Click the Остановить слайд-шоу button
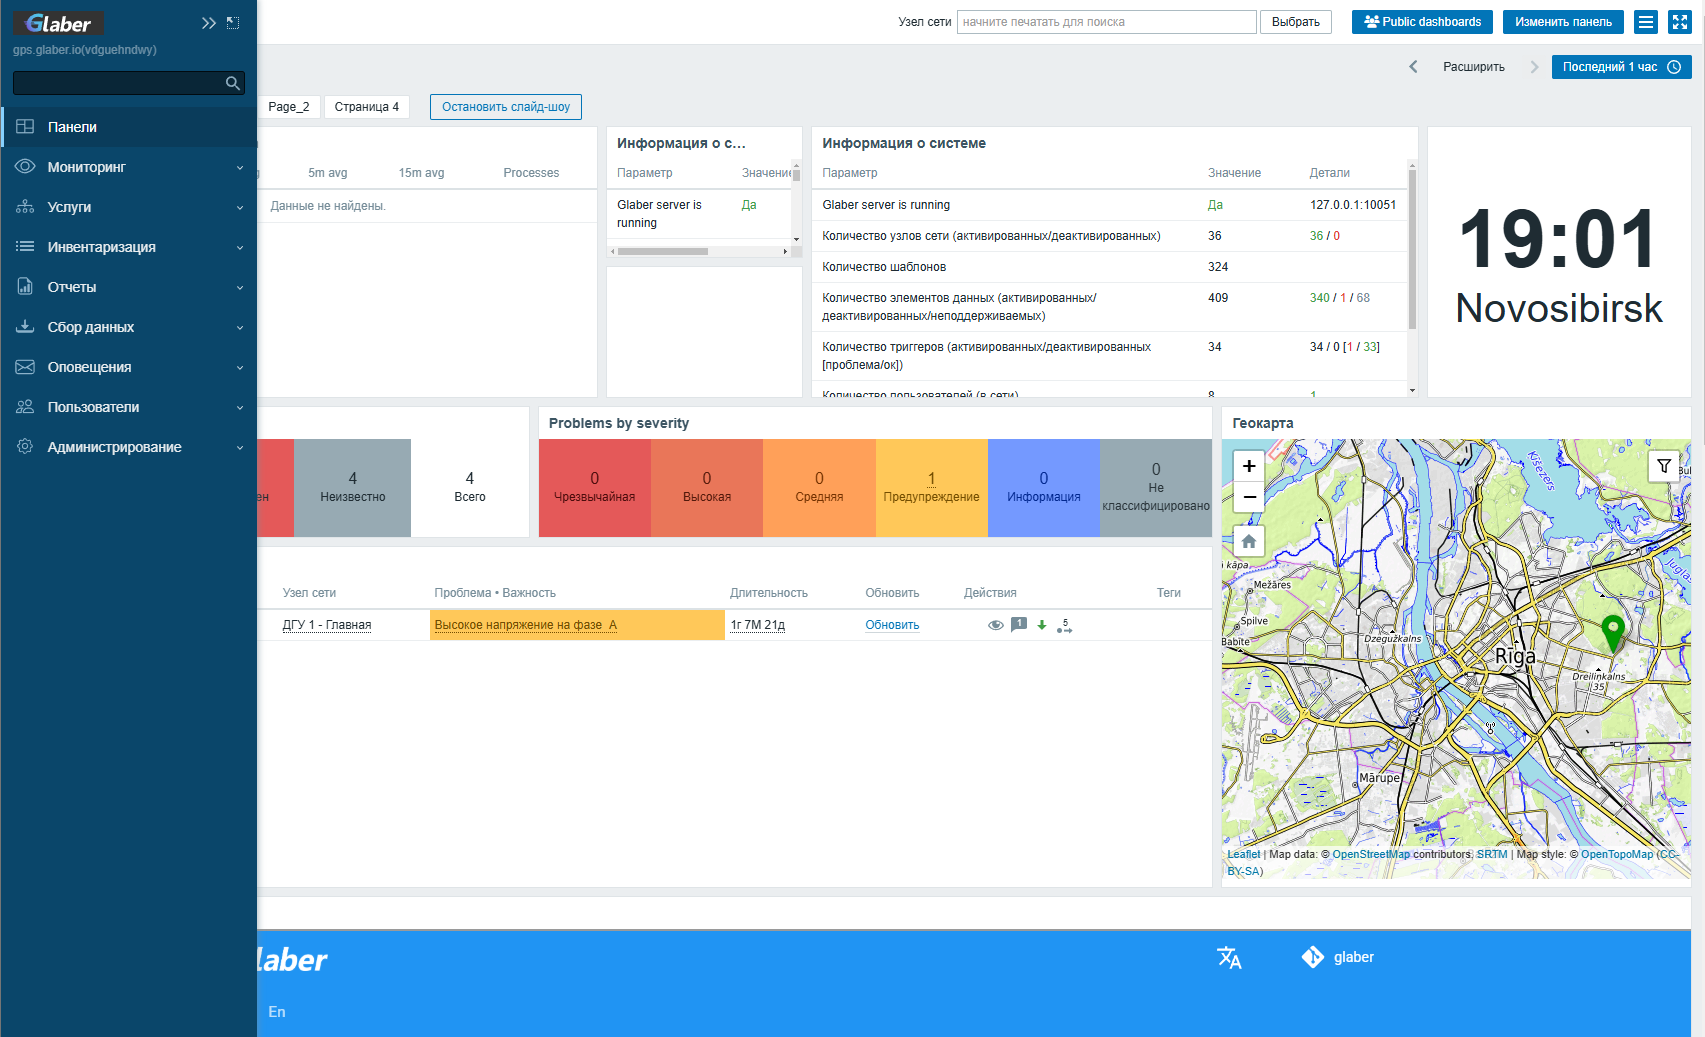Image resolution: width=1705 pixels, height=1037 pixels. [x=506, y=107]
